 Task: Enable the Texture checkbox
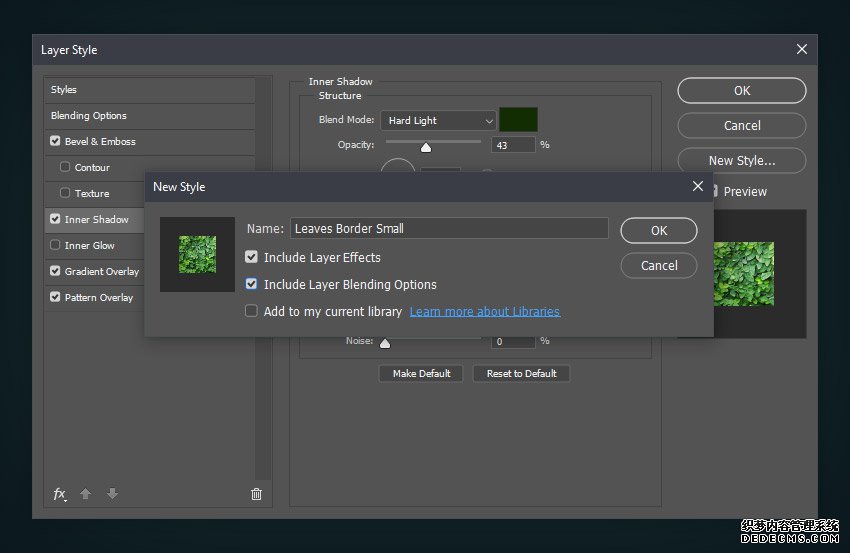click(65, 193)
